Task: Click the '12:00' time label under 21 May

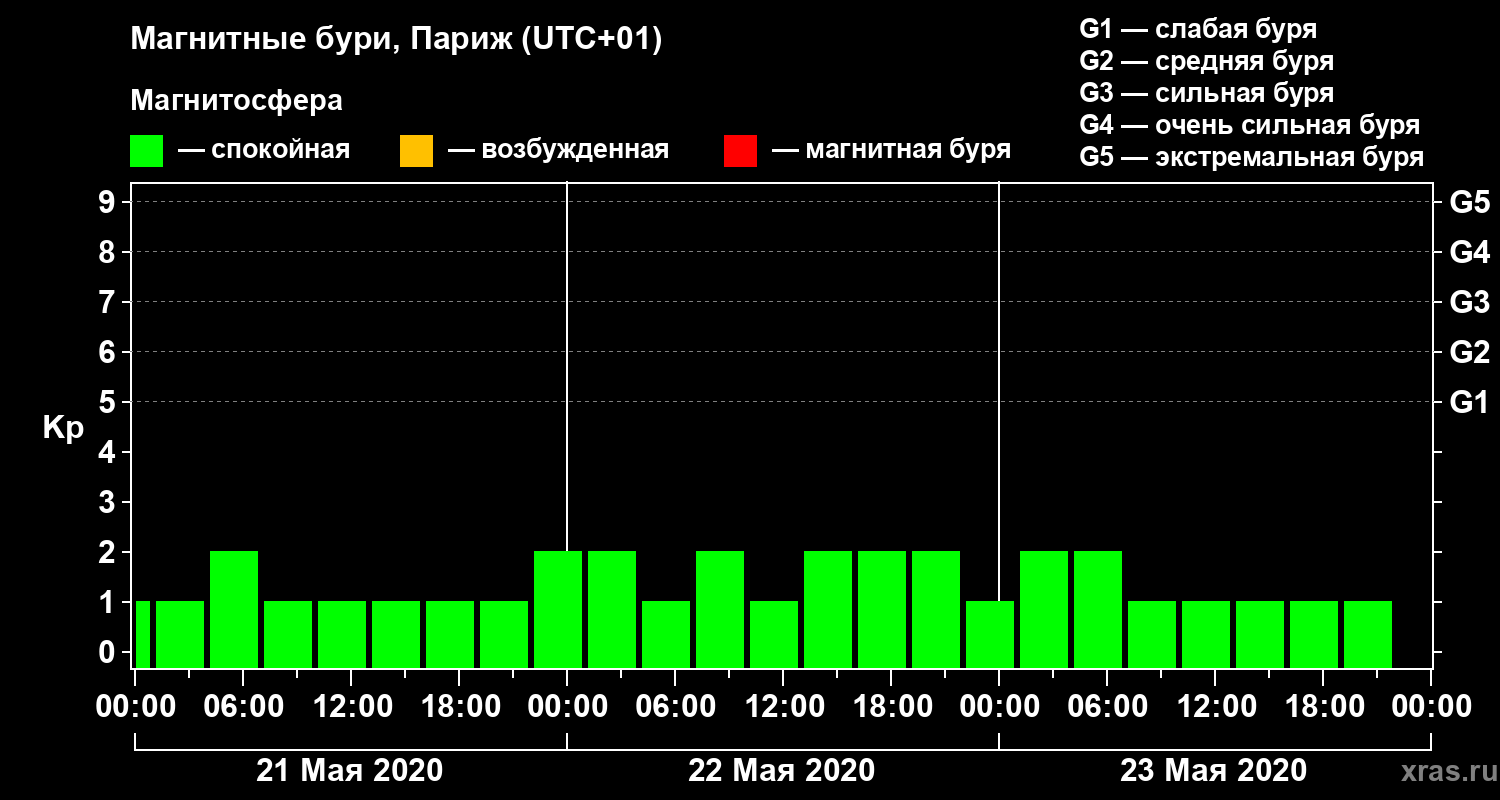Action: pyautogui.click(x=352, y=707)
